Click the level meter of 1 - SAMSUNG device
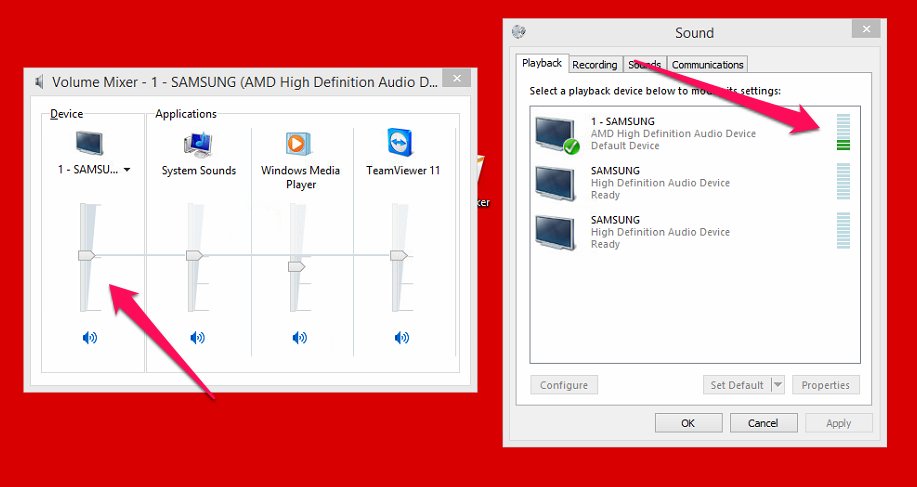Viewport: 917px width, 487px height. [x=843, y=132]
